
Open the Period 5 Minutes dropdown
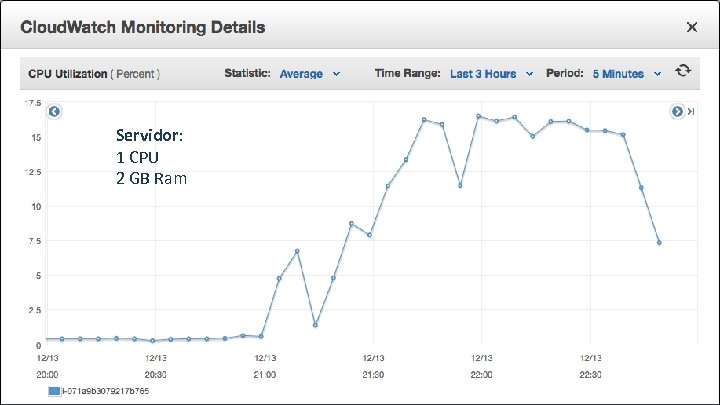(627, 73)
